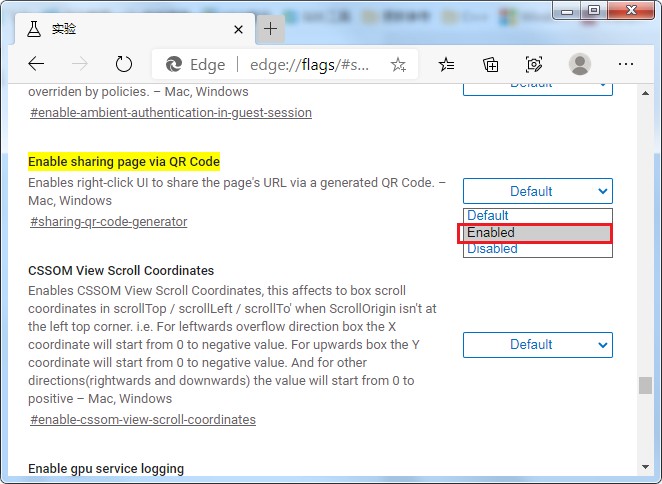This screenshot has width=662, height=484.
Task: Open the #sharing-qr-code-generator link
Action: point(108,221)
